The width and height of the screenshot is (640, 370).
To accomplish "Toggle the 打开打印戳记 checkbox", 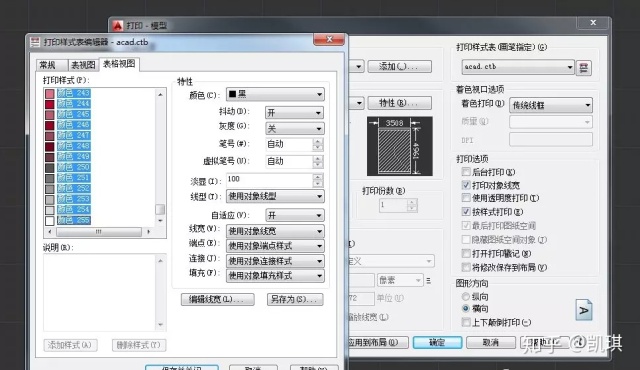I will (466, 253).
